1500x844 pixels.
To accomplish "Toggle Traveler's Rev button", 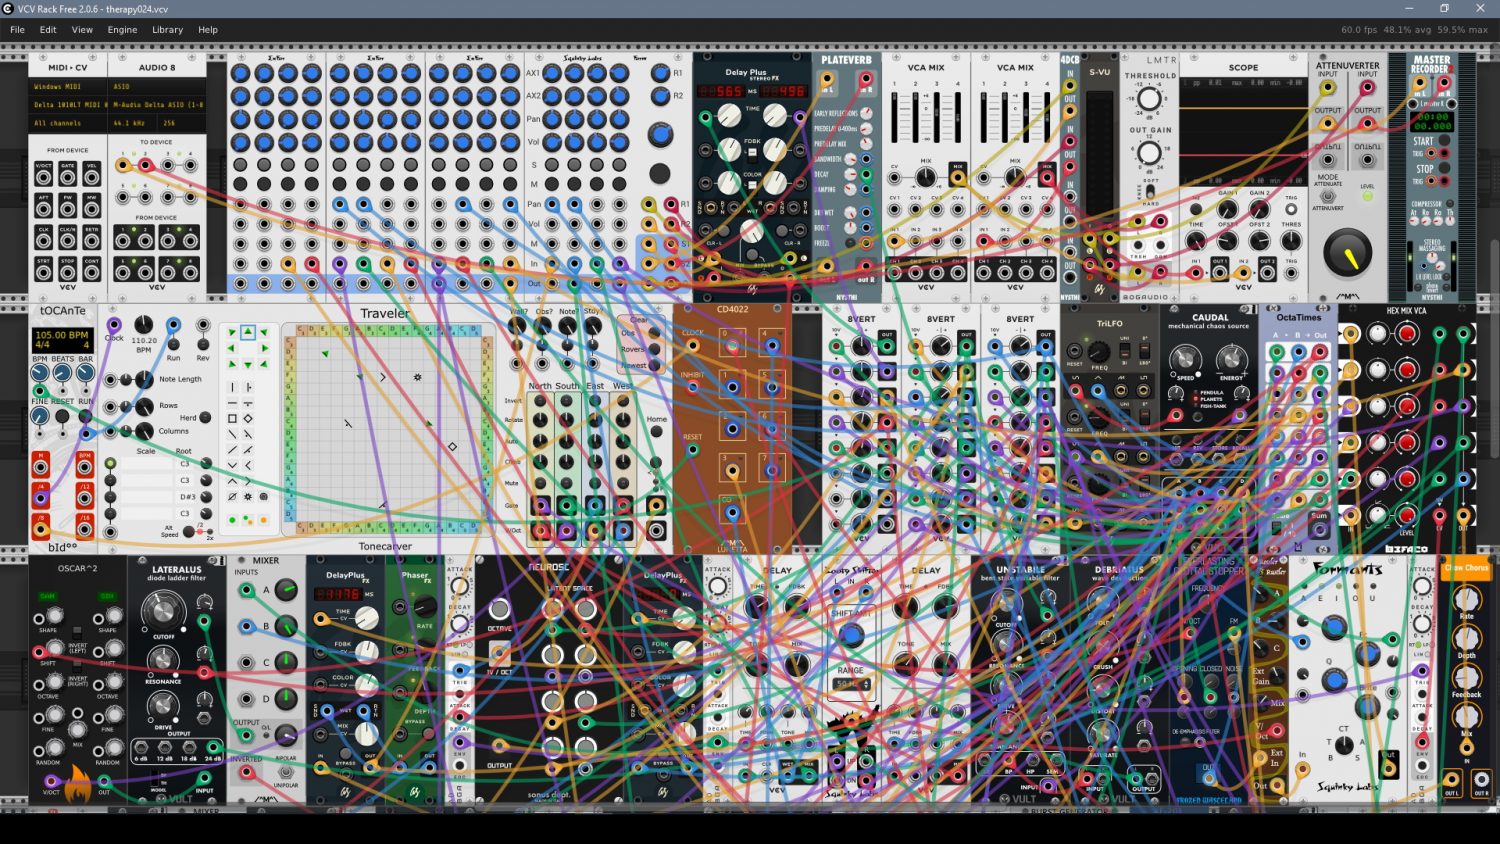I will [203, 343].
